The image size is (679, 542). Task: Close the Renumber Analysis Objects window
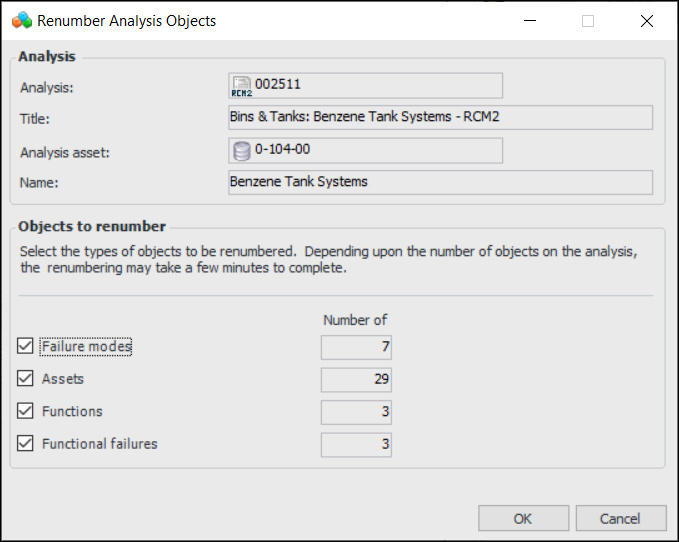tap(646, 20)
